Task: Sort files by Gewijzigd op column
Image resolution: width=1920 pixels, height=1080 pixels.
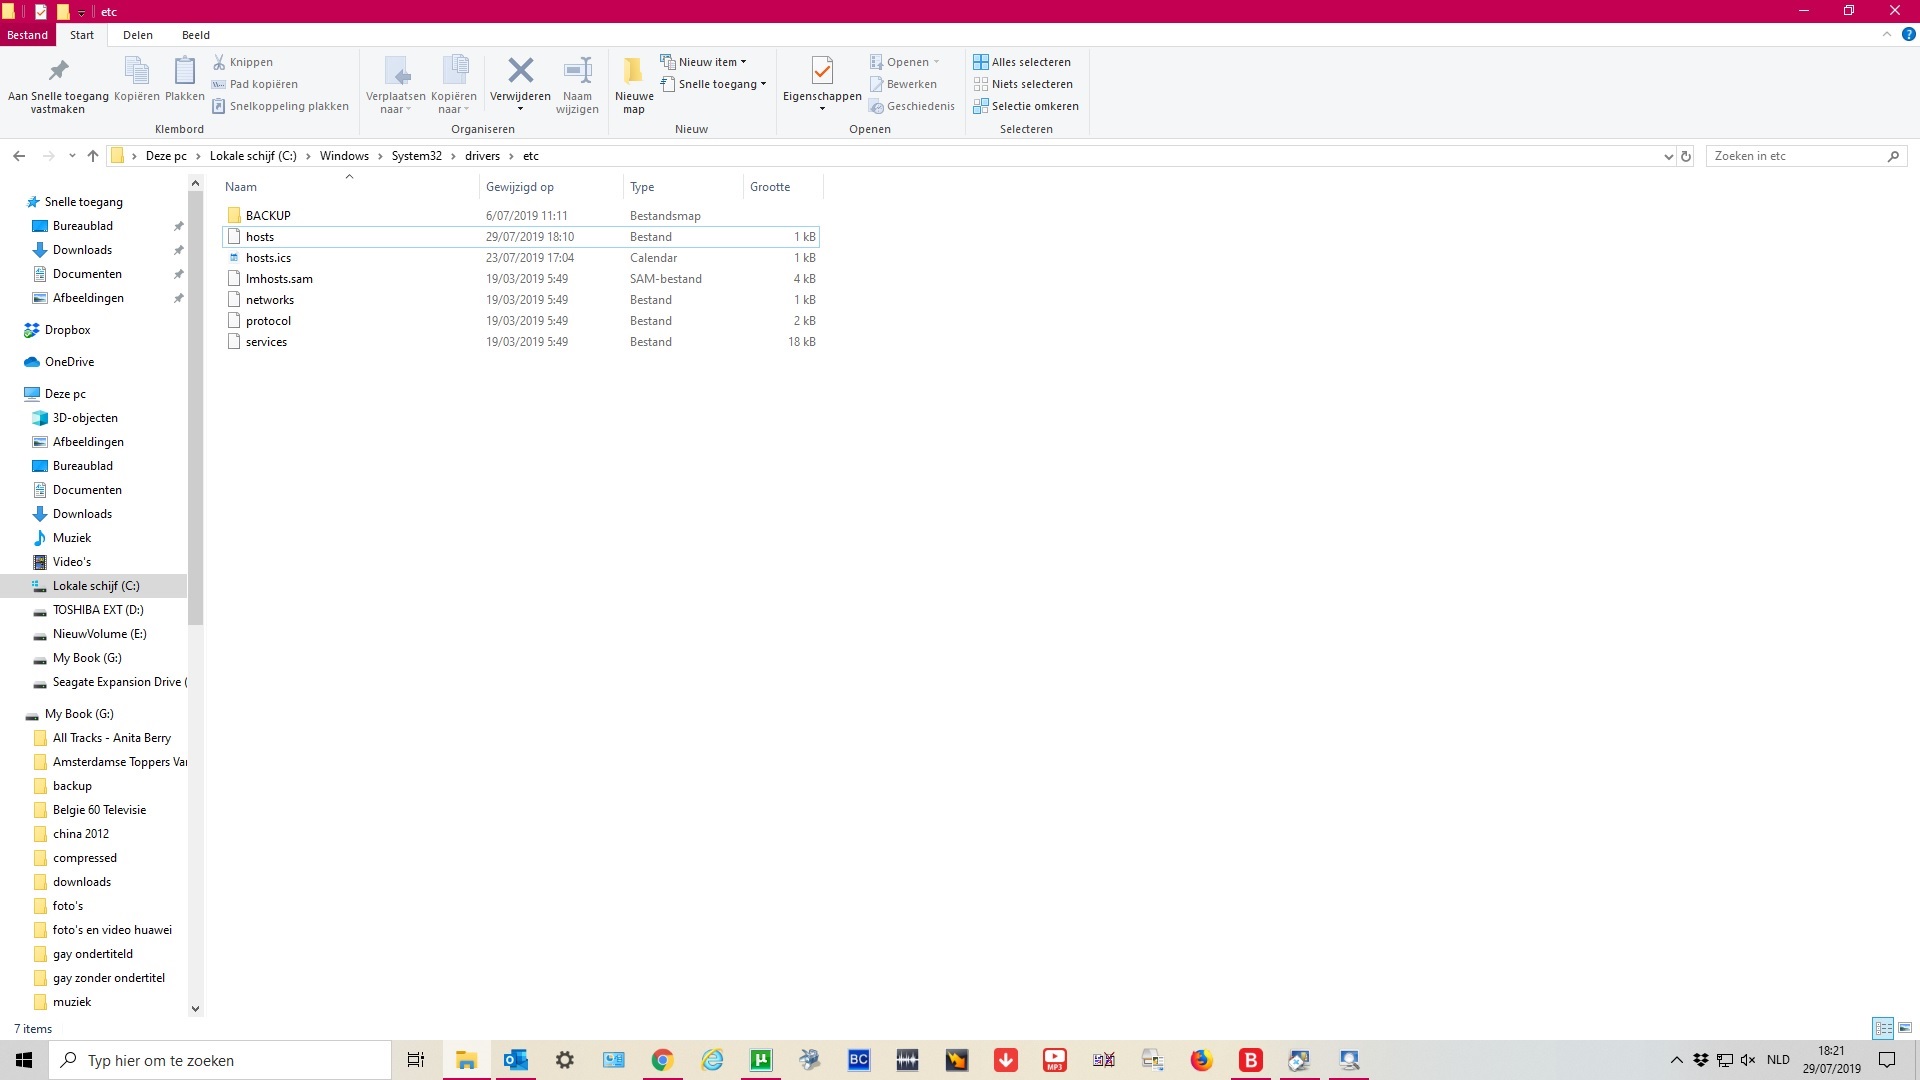Action: (520, 187)
